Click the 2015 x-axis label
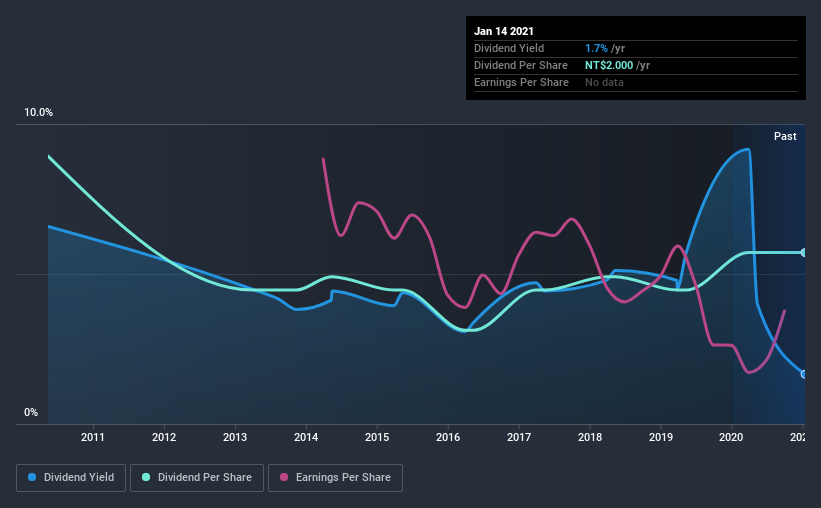 point(377,437)
